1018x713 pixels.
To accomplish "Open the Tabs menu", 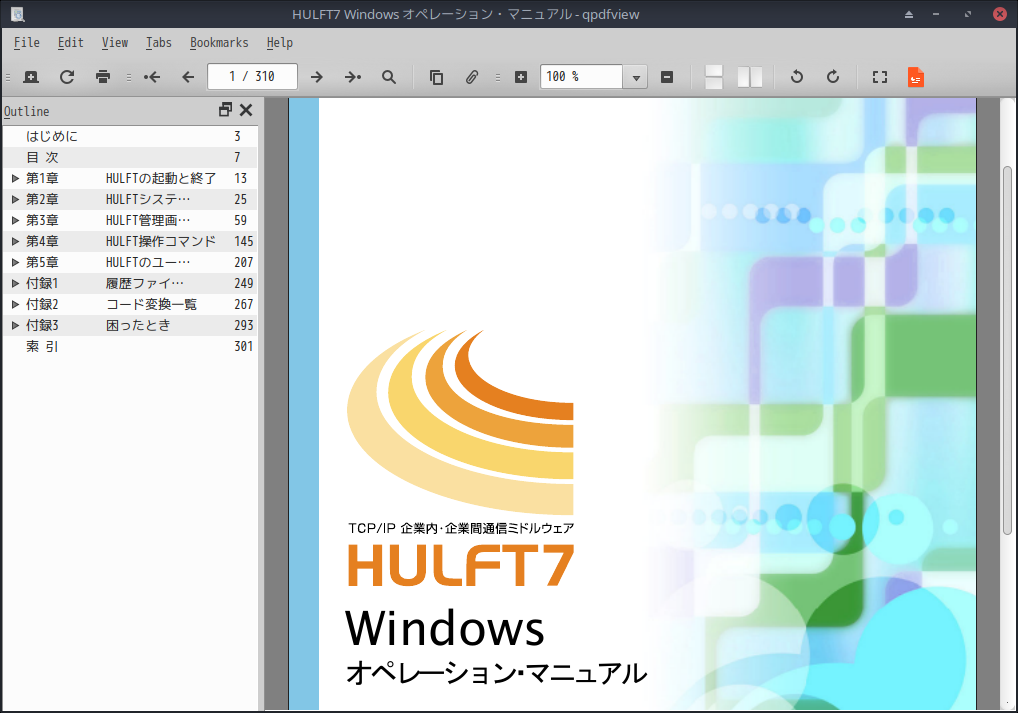I will coord(158,43).
